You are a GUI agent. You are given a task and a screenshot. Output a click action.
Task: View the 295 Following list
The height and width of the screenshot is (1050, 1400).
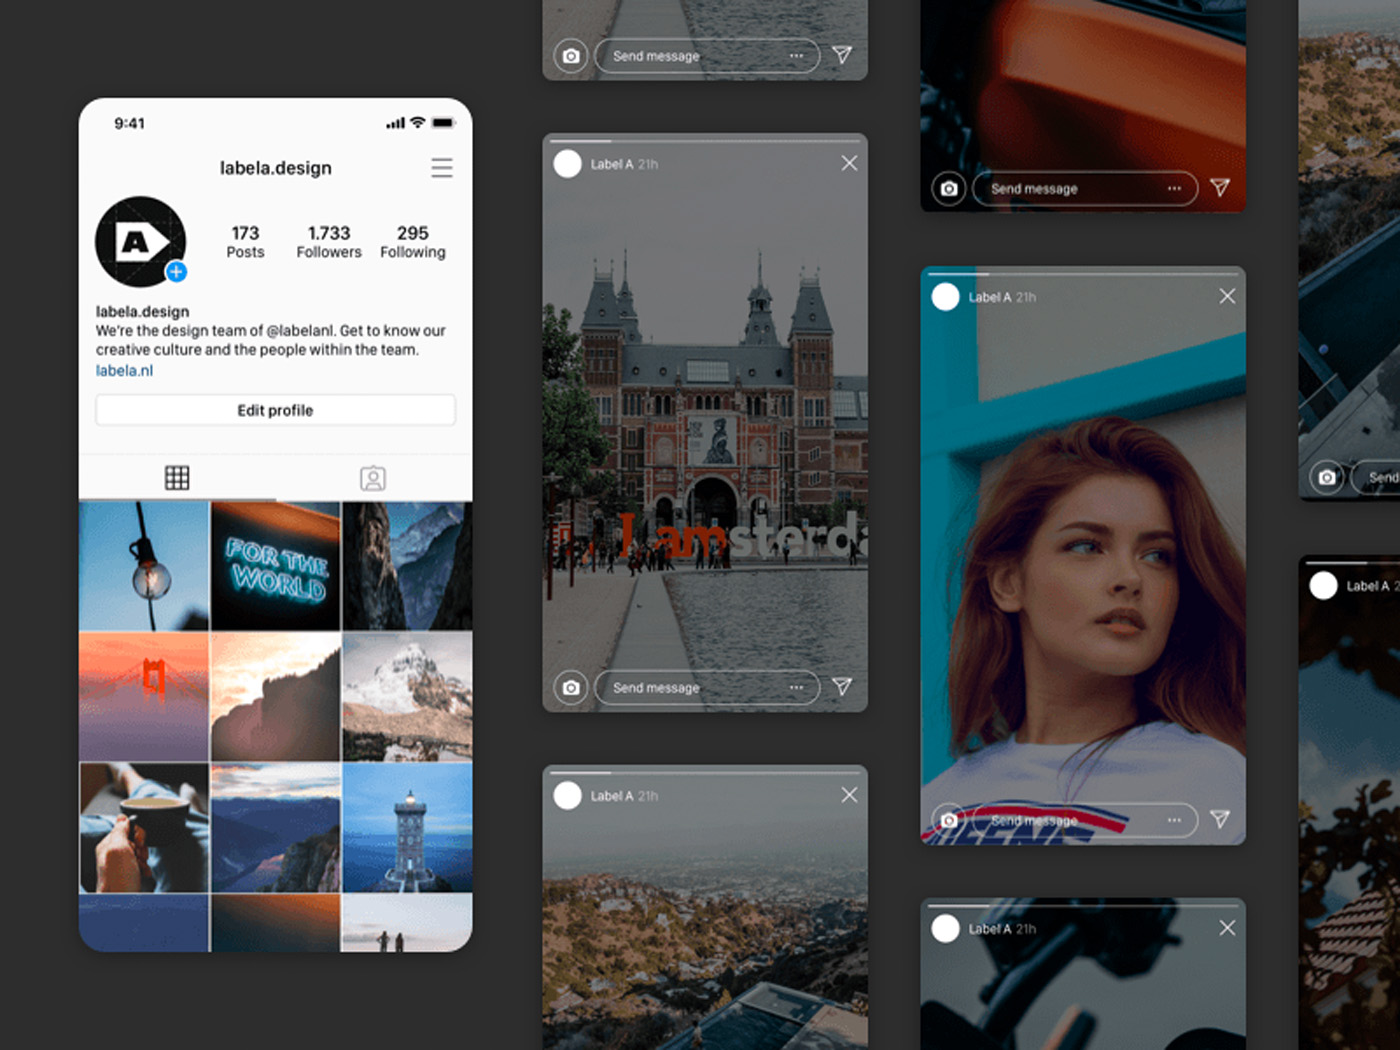point(413,242)
